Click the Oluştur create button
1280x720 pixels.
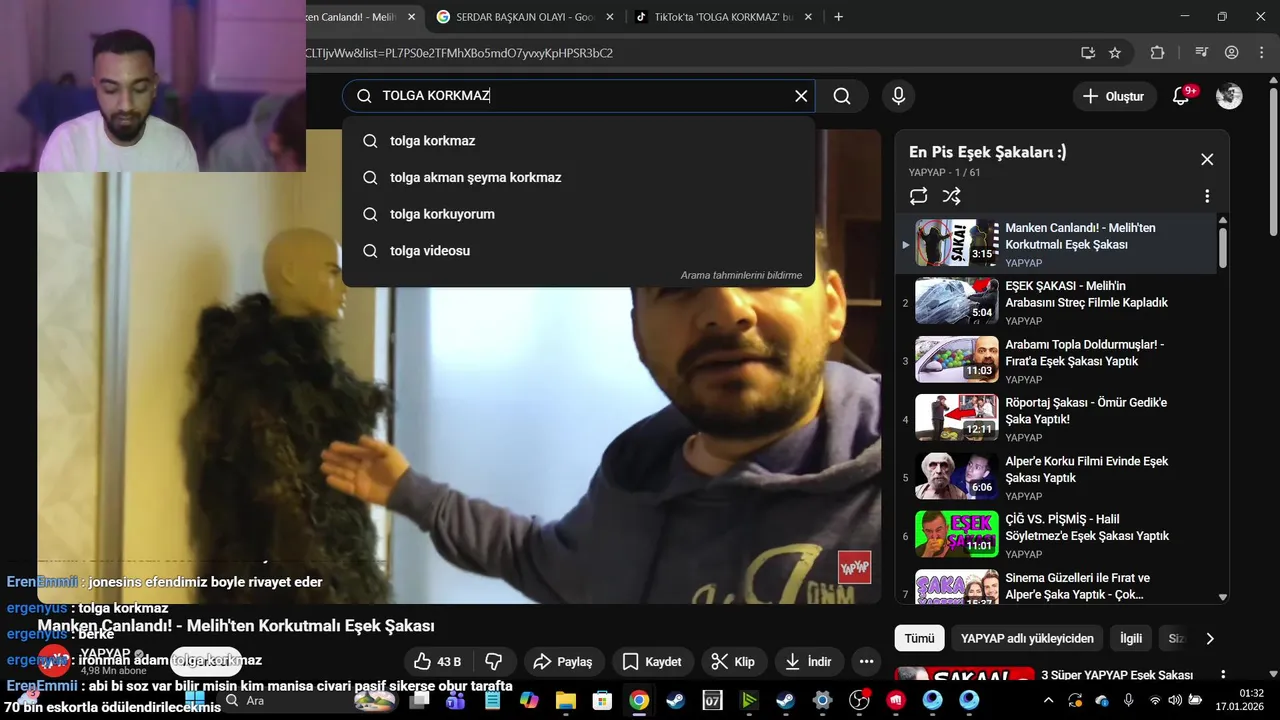tap(1113, 96)
